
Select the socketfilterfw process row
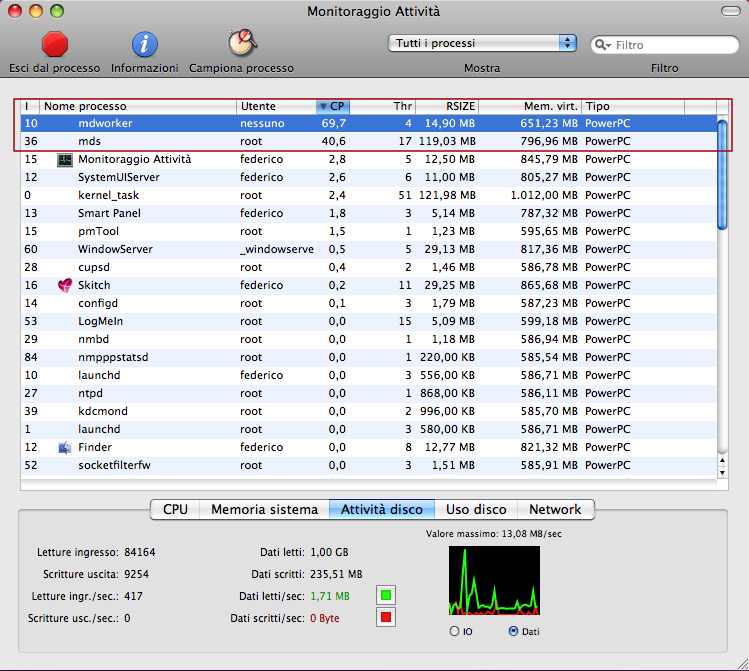[x=369, y=465]
